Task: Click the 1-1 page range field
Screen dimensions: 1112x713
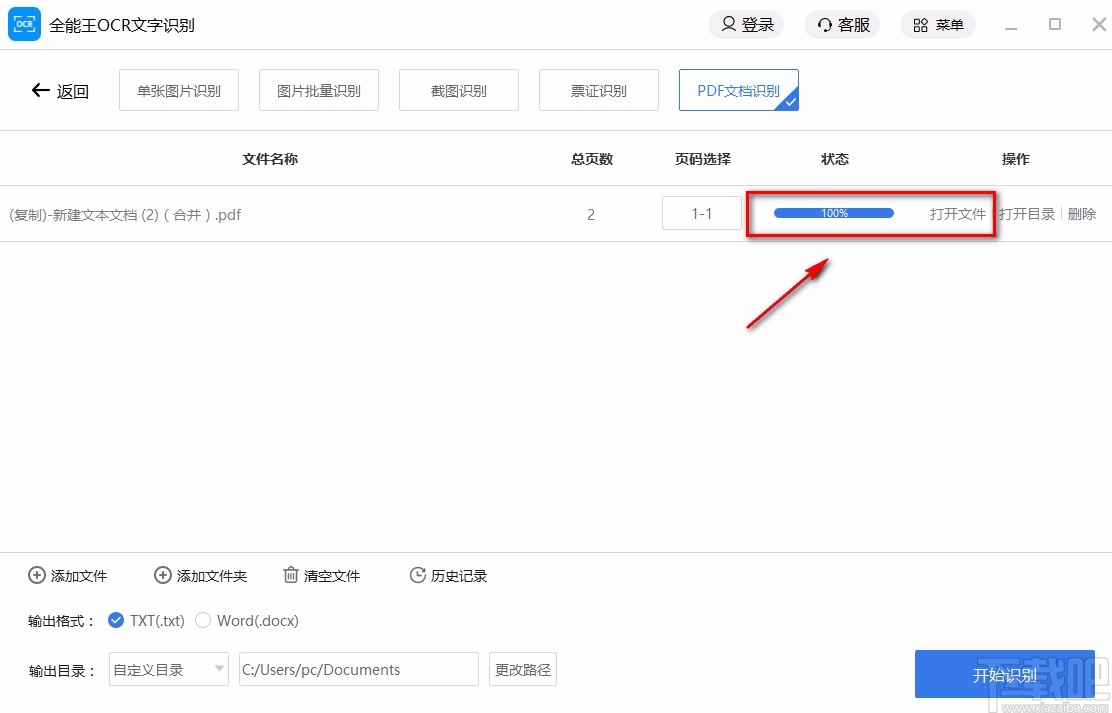Action: [x=701, y=212]
